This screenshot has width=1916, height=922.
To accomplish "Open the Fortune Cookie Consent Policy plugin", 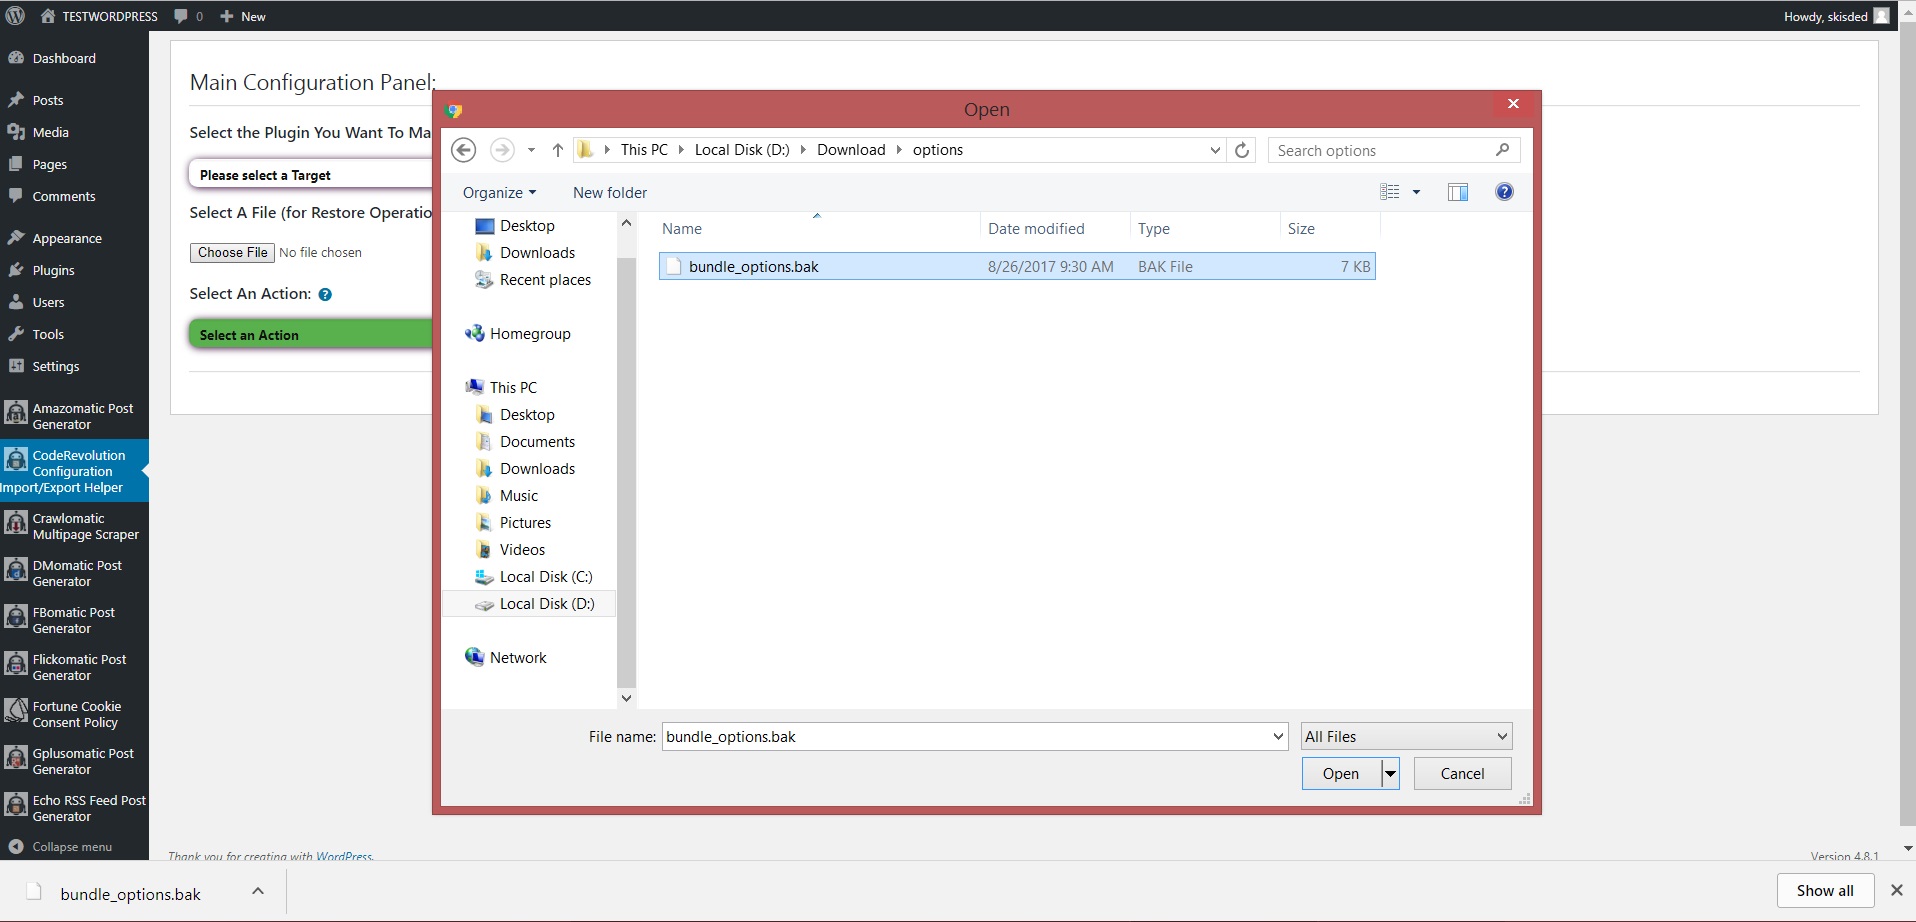I will 74,714.
